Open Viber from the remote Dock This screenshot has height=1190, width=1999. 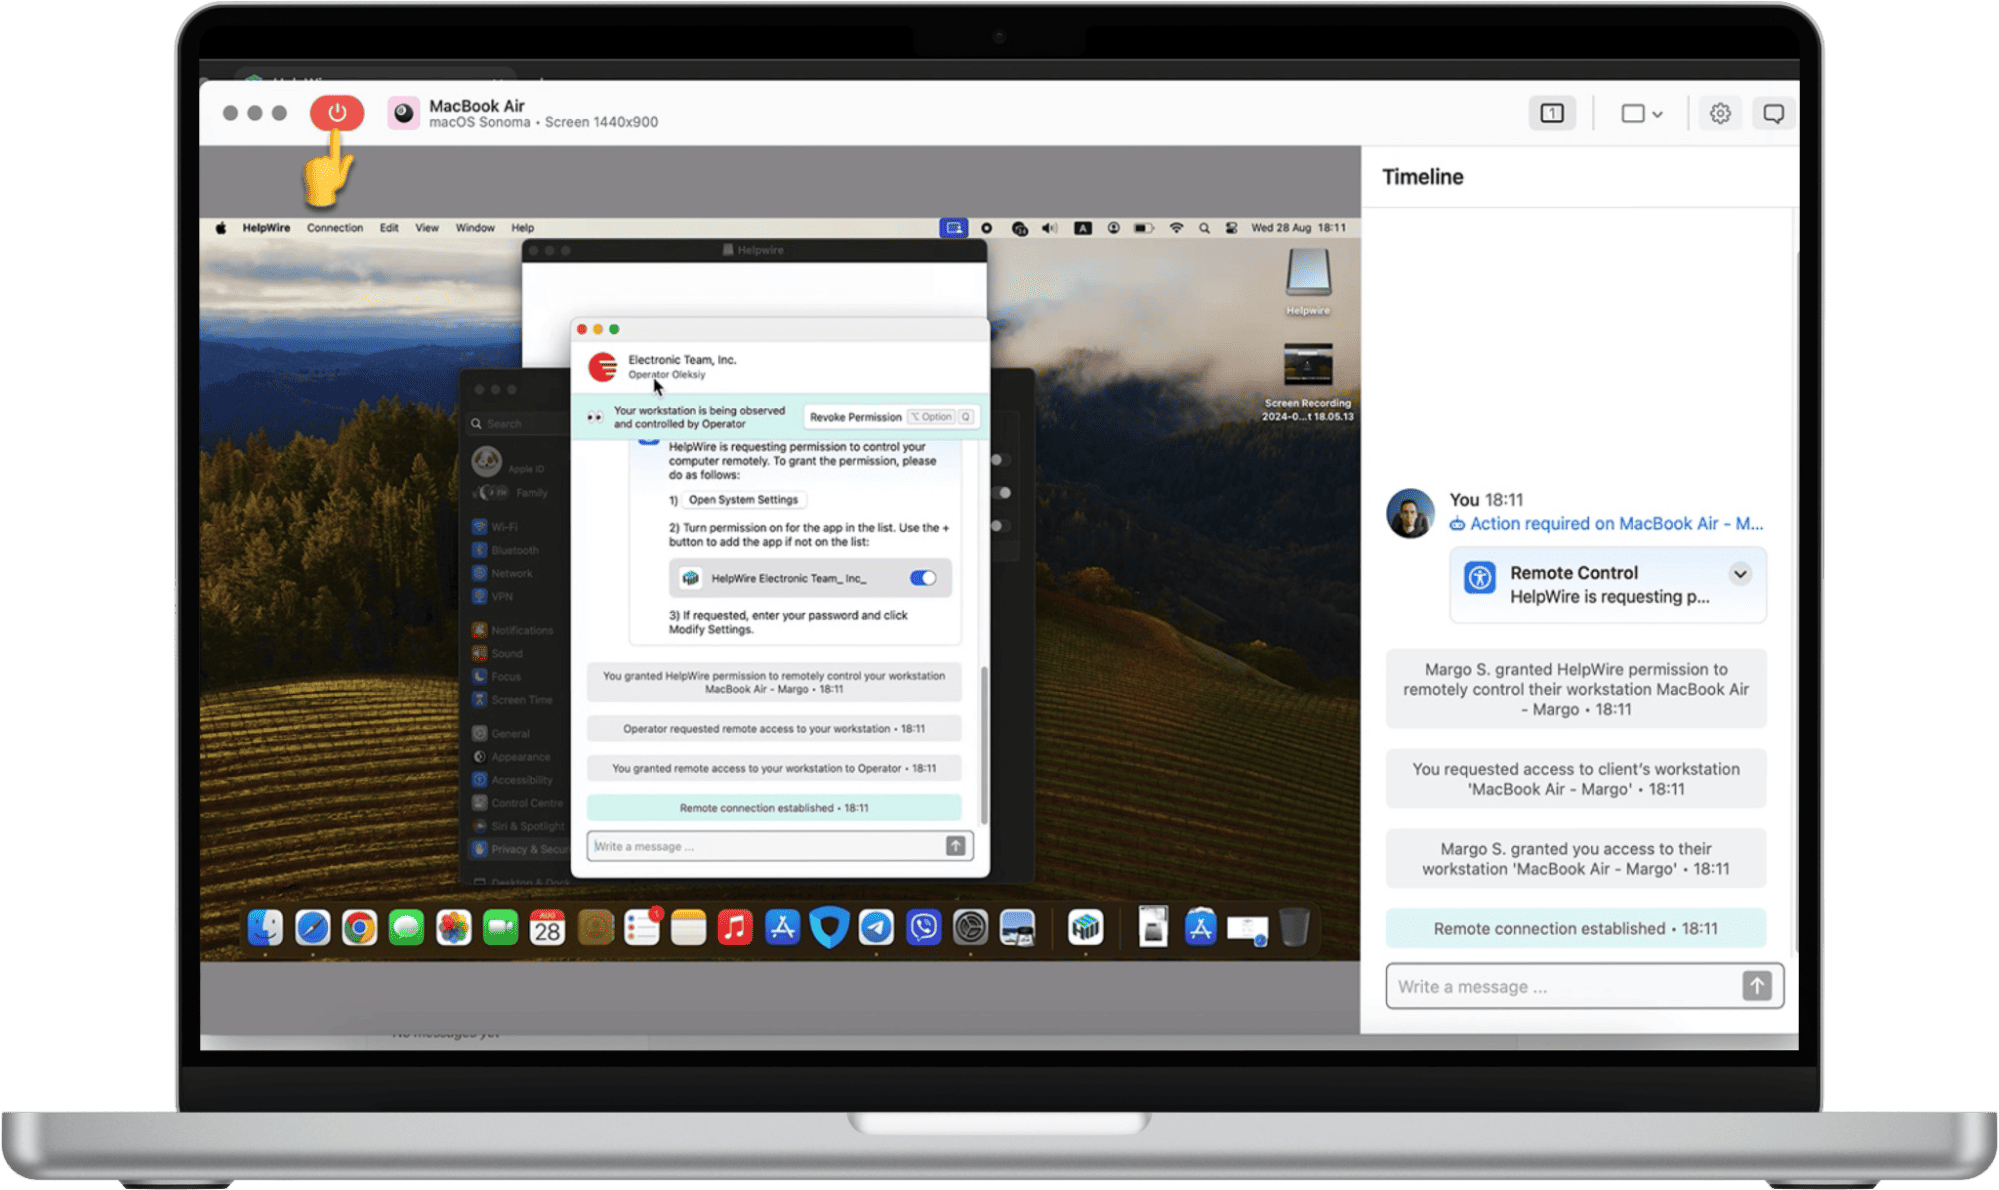coord(923,927)
